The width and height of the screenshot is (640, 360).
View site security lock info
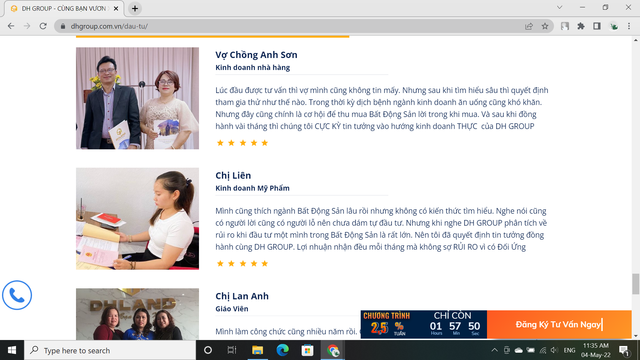coord(62,26)
